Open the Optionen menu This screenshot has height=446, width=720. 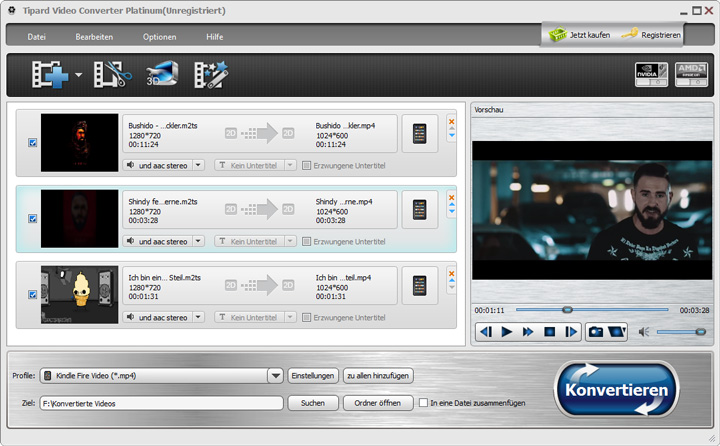coord(159,37)
